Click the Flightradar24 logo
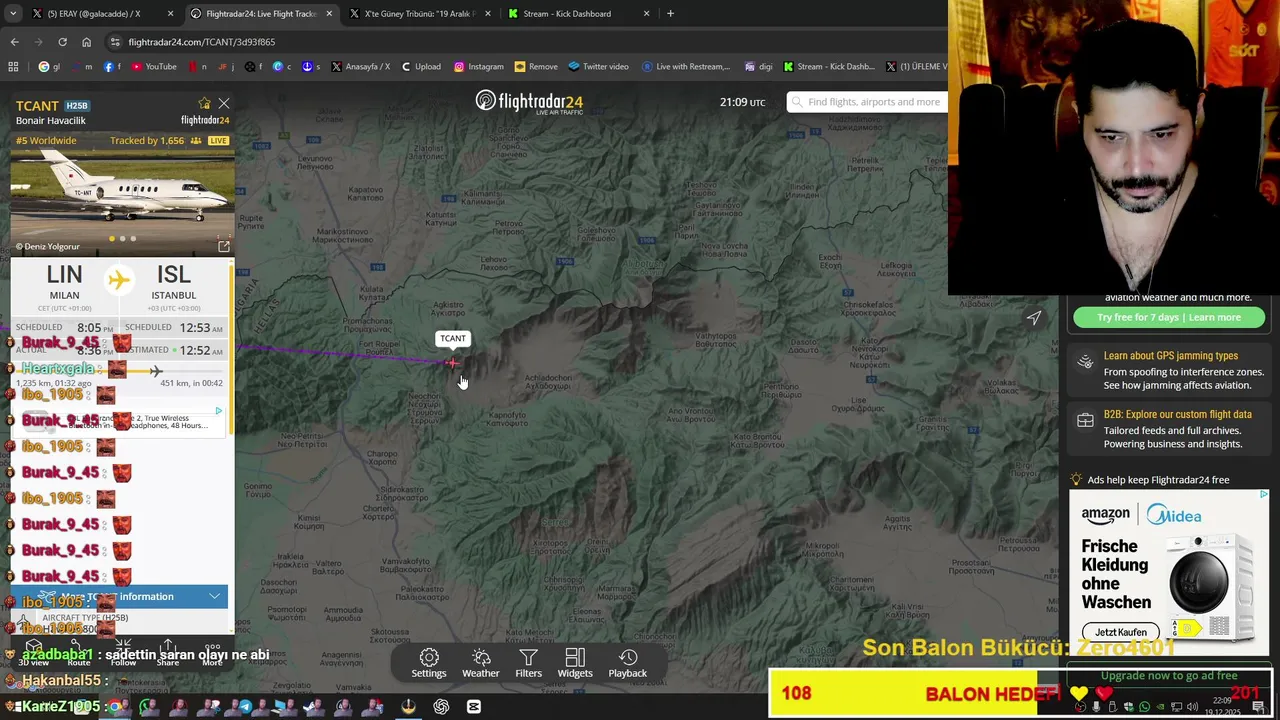The image size is (1280, 720). [529, 102]
